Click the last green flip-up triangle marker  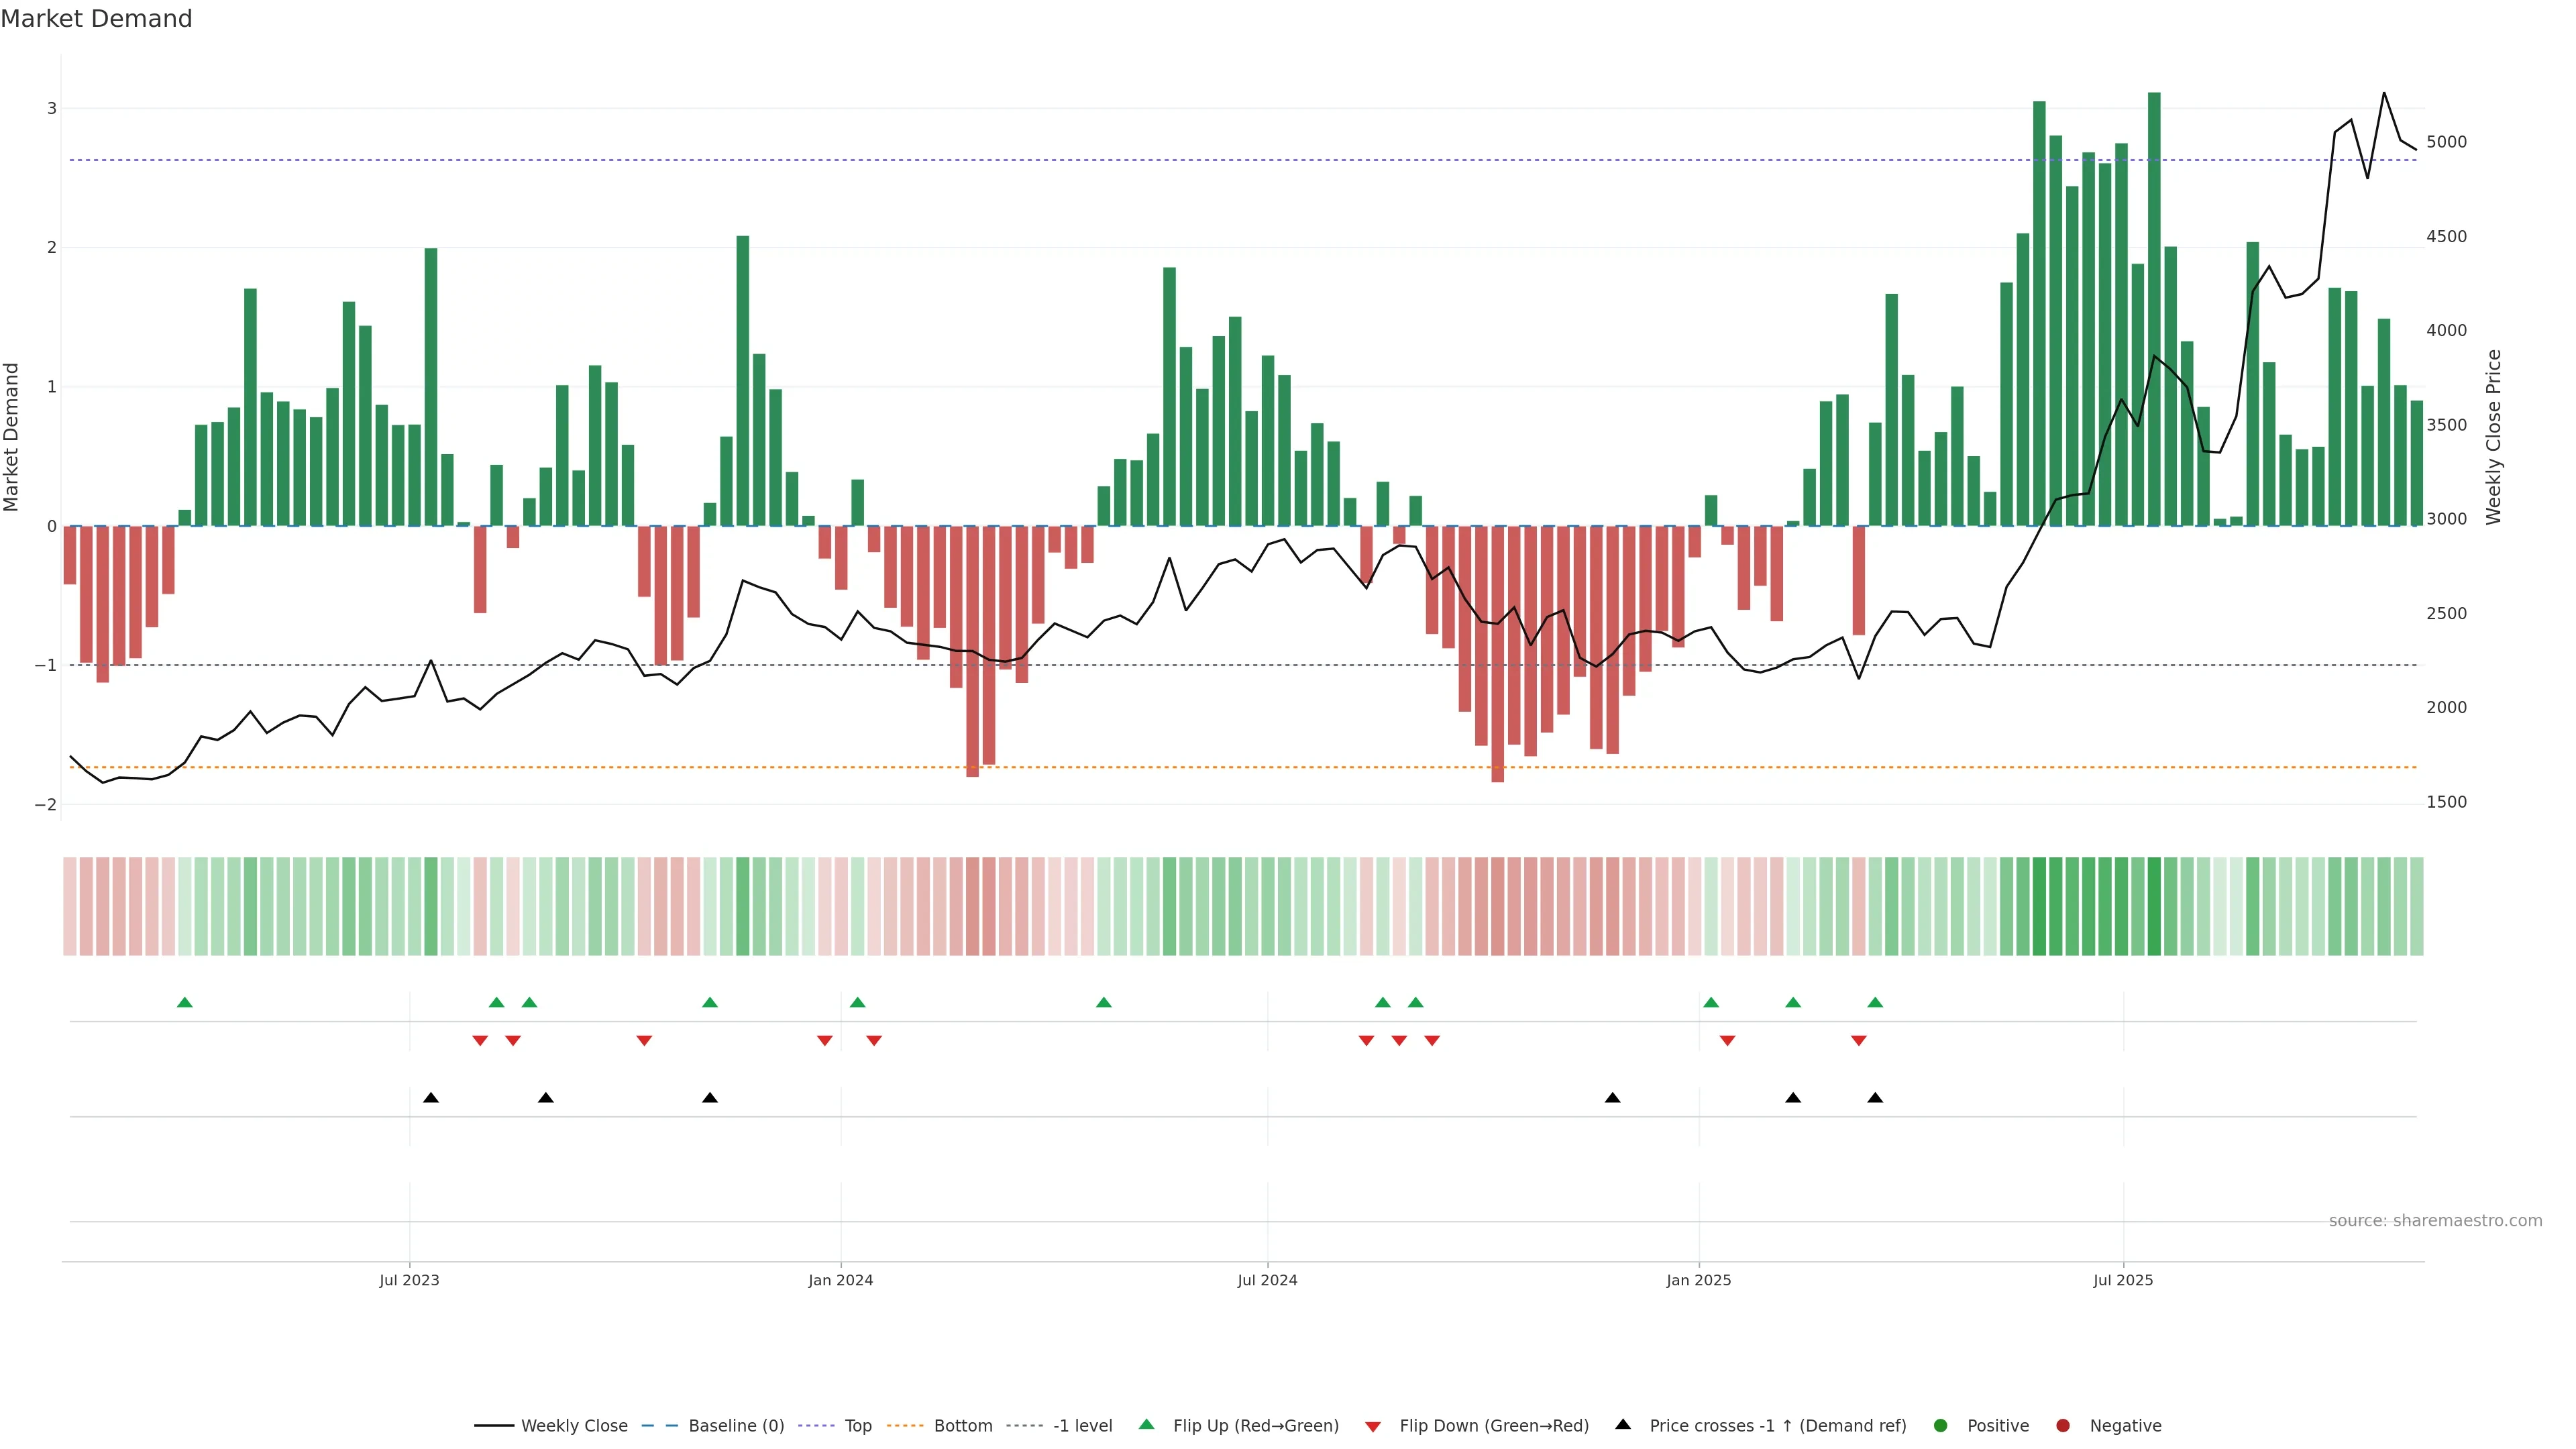pos(1875,1003)
